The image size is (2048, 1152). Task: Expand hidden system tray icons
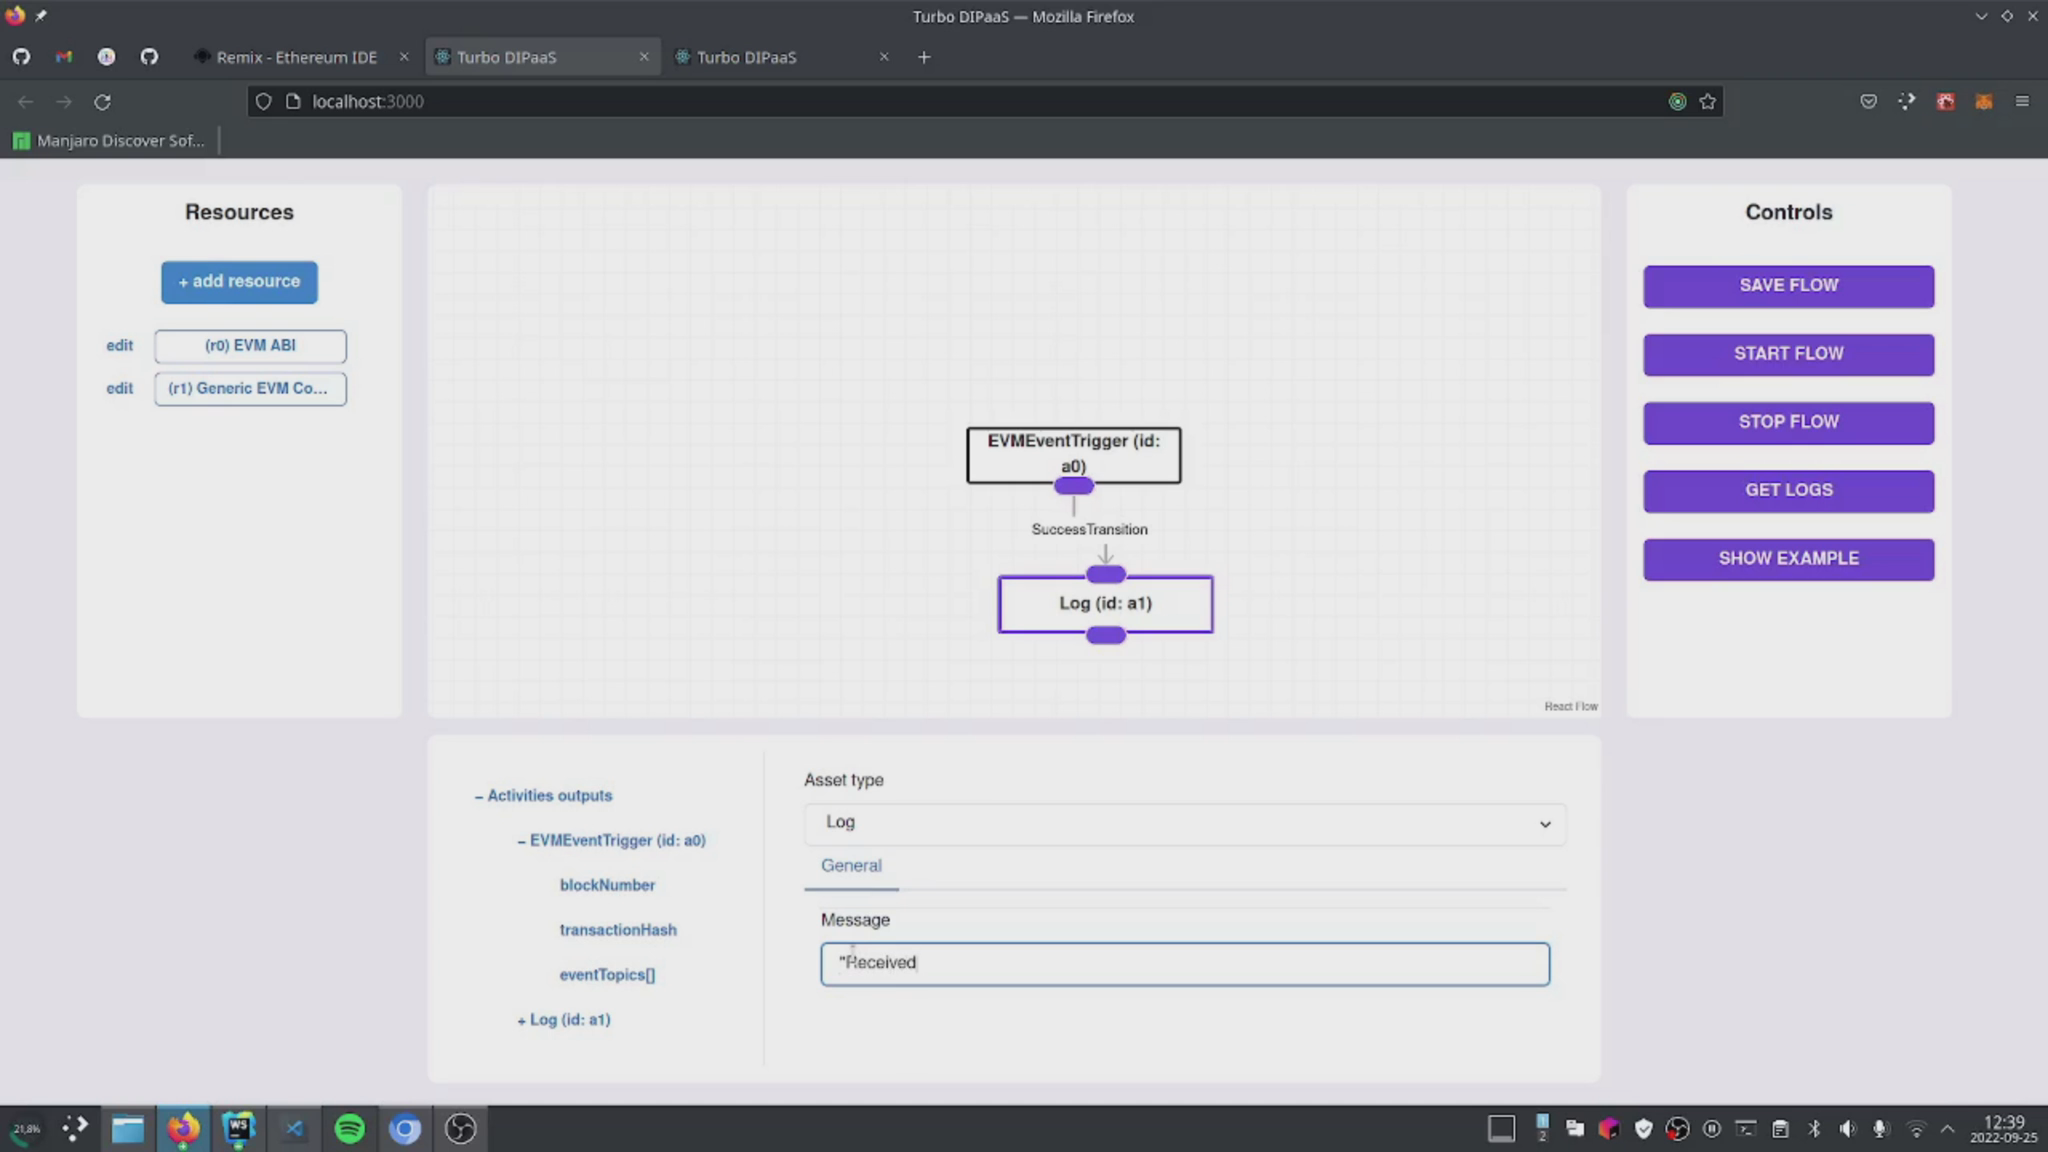coord(1948,1129)
